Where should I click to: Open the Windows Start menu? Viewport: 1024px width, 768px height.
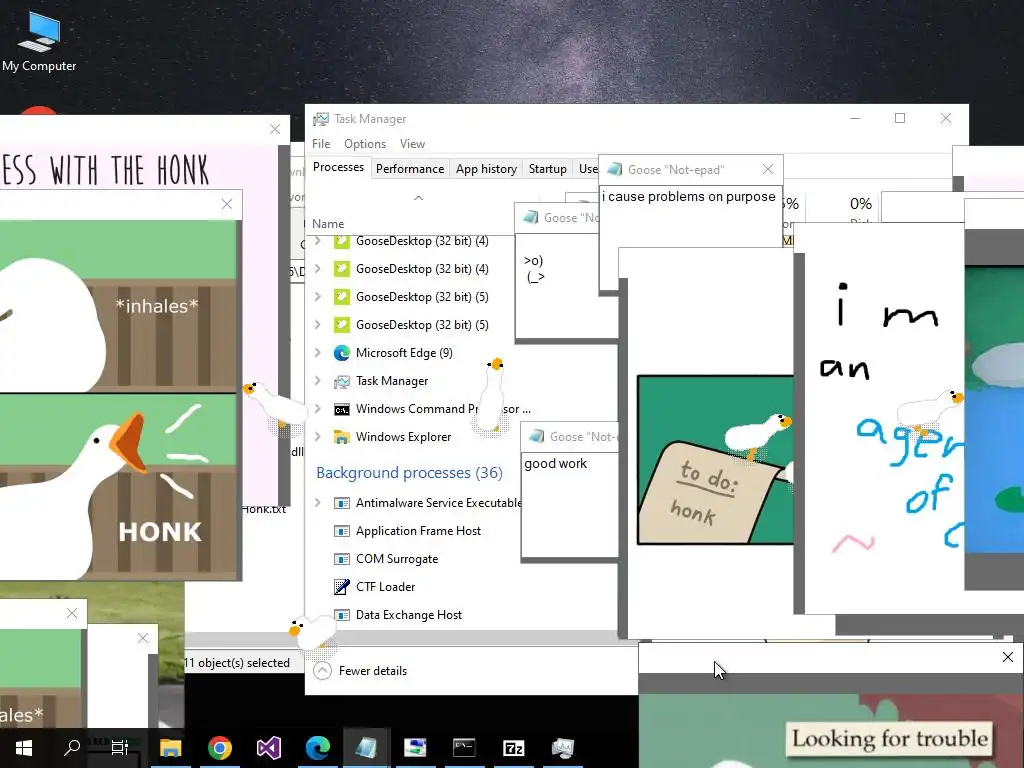point(24,748)
